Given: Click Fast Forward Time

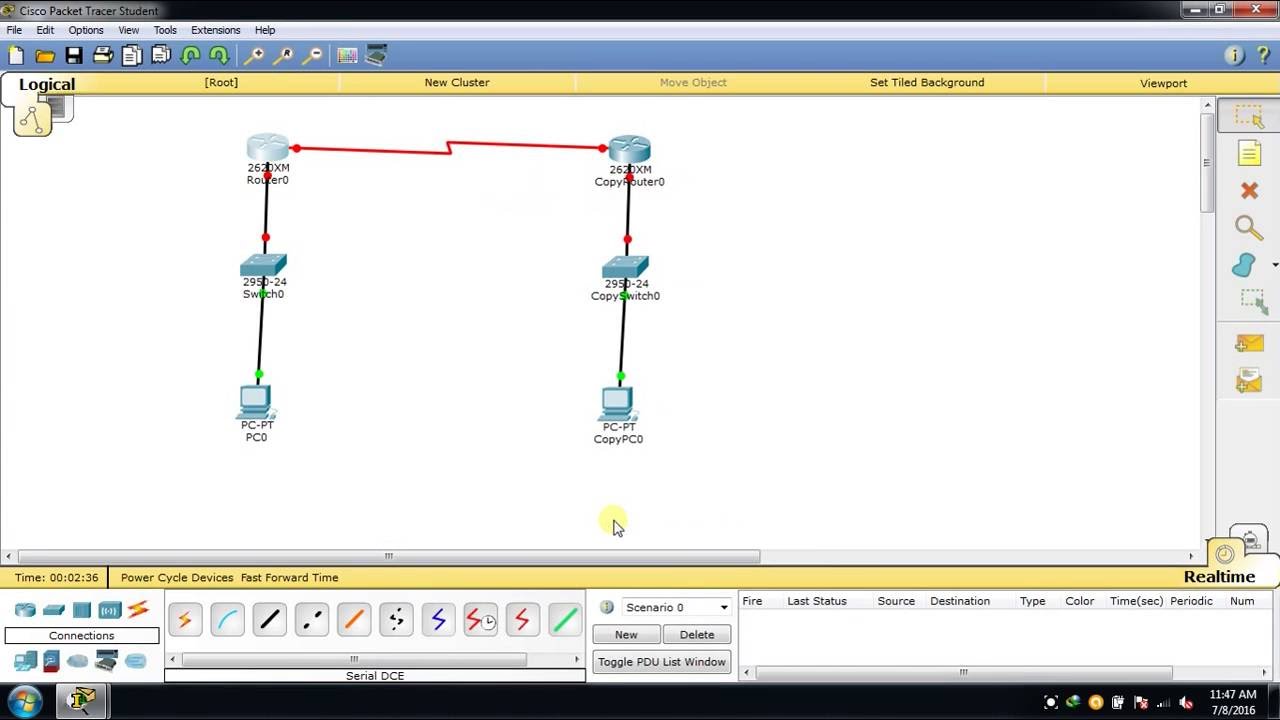Looking at the screenshot, I should click(x=289, y=577).
